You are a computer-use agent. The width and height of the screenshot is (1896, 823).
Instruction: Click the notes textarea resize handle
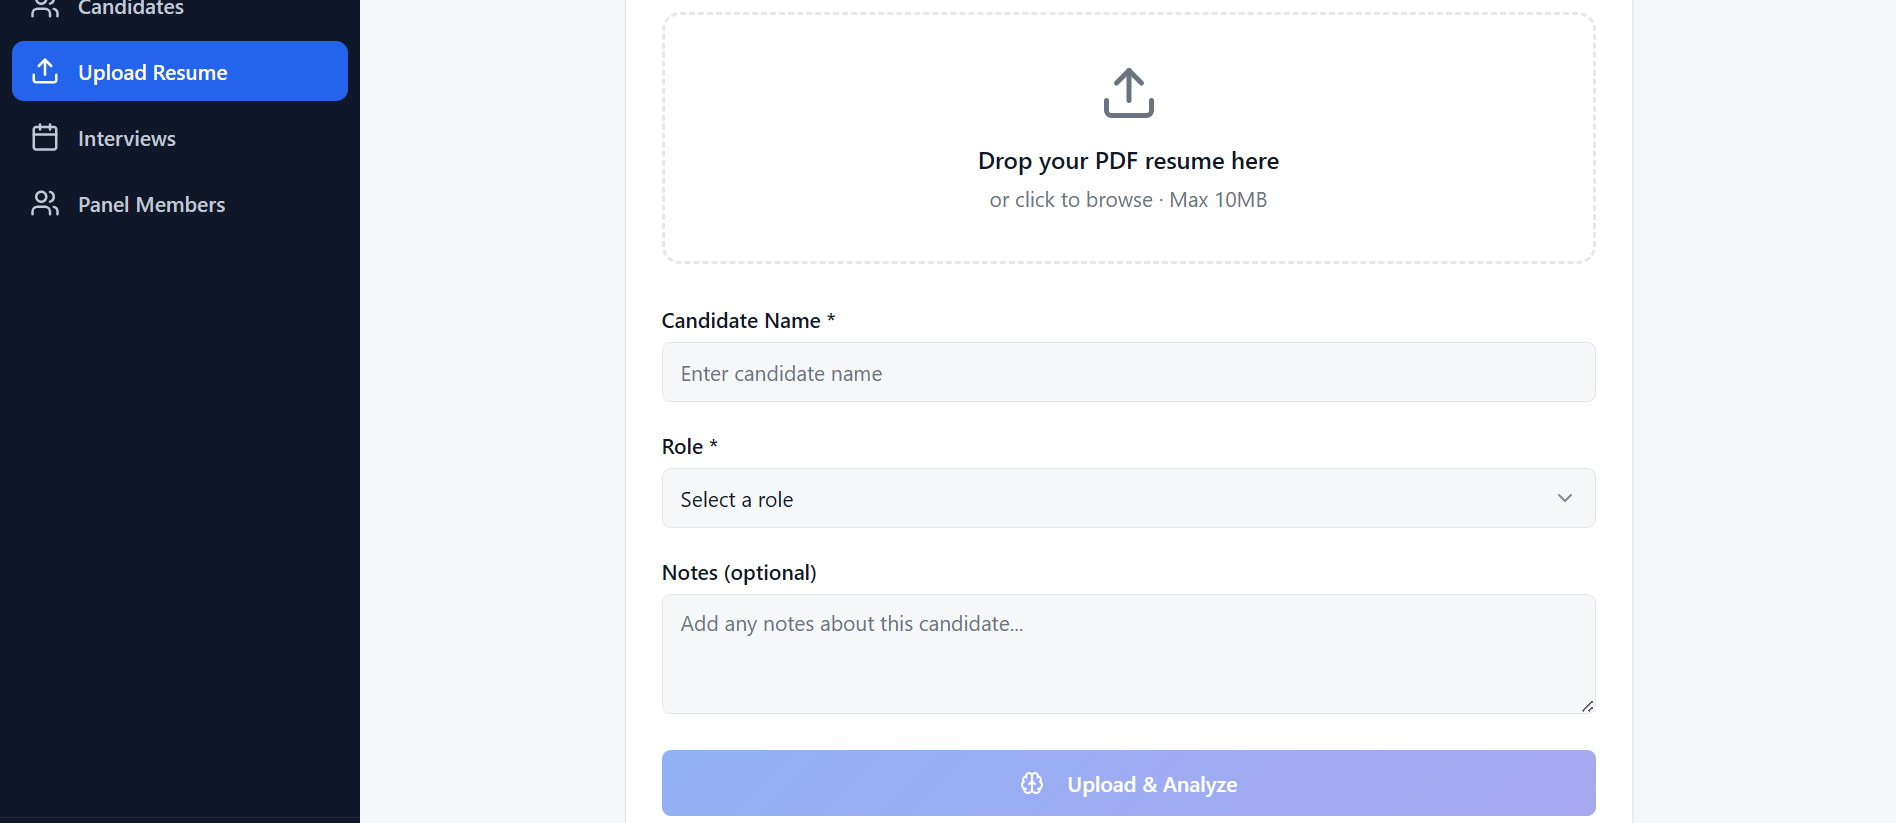[1587, 706]
